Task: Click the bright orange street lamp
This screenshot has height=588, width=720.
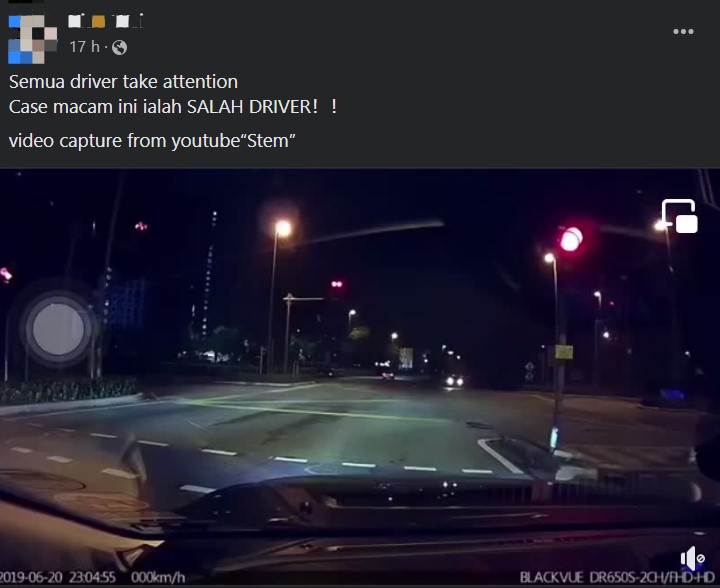Action: tap(283, 228)
